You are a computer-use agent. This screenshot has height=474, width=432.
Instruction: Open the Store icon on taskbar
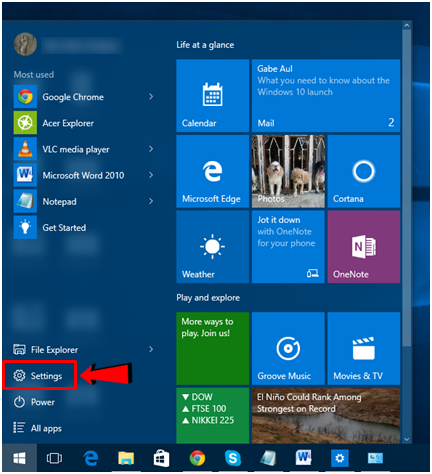(161, 458)
